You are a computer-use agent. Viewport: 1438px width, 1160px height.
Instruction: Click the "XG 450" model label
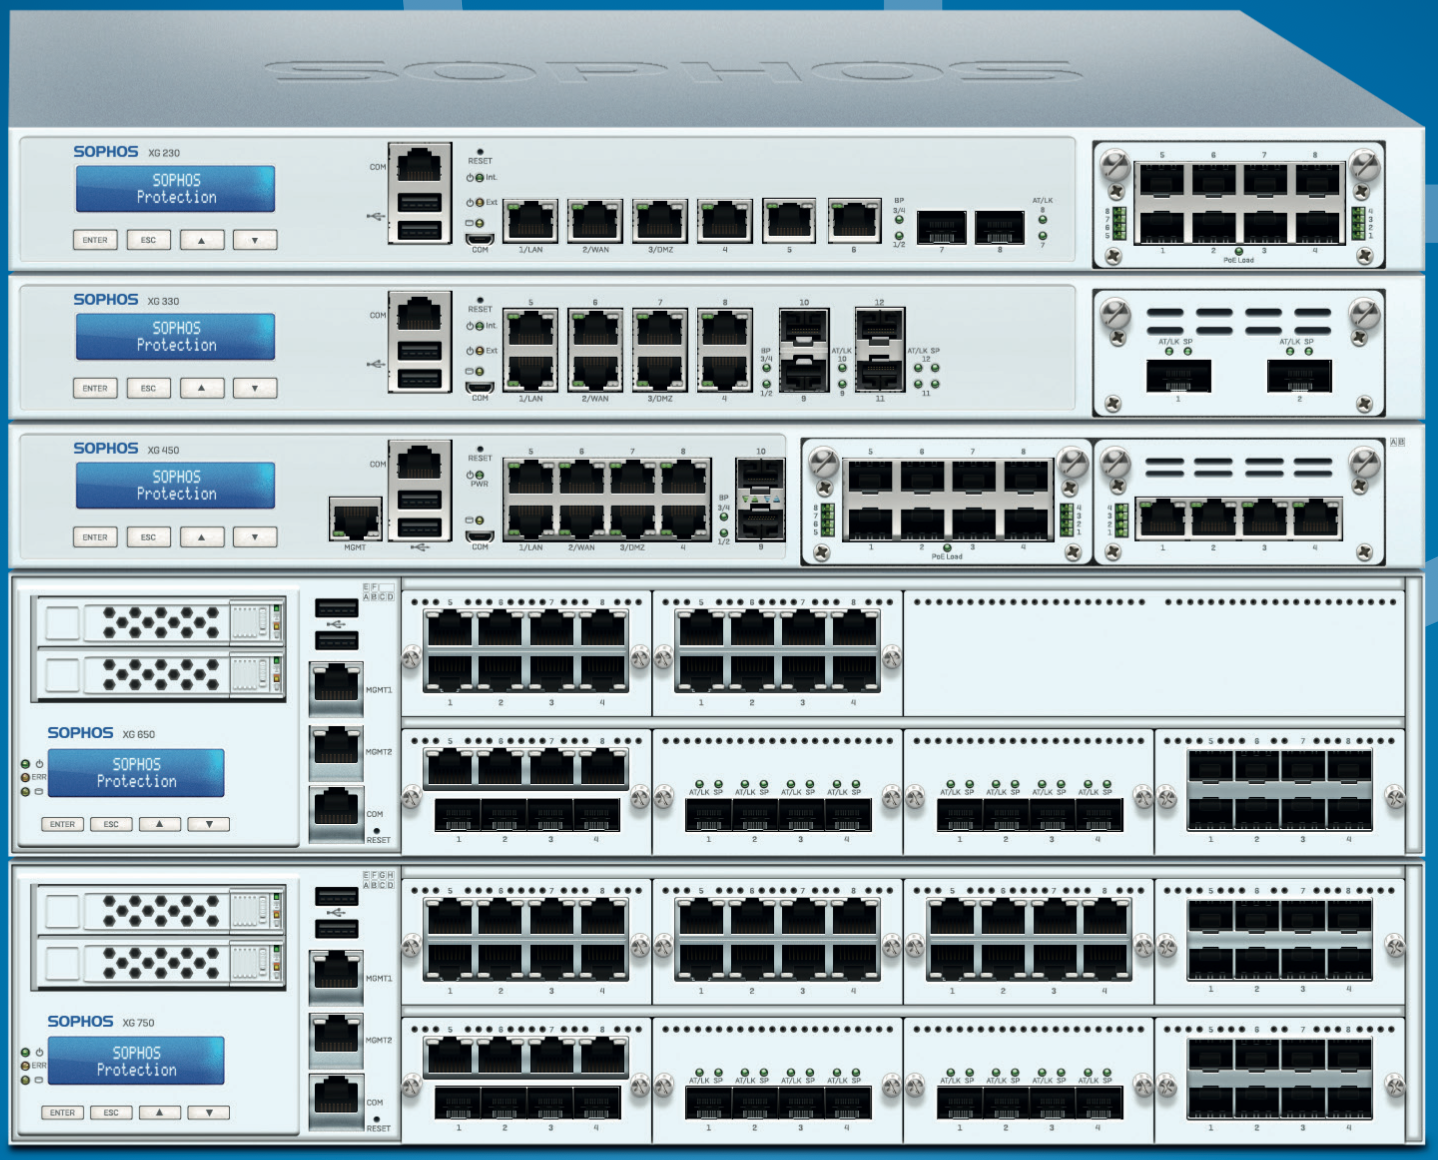tap(164, 450)
